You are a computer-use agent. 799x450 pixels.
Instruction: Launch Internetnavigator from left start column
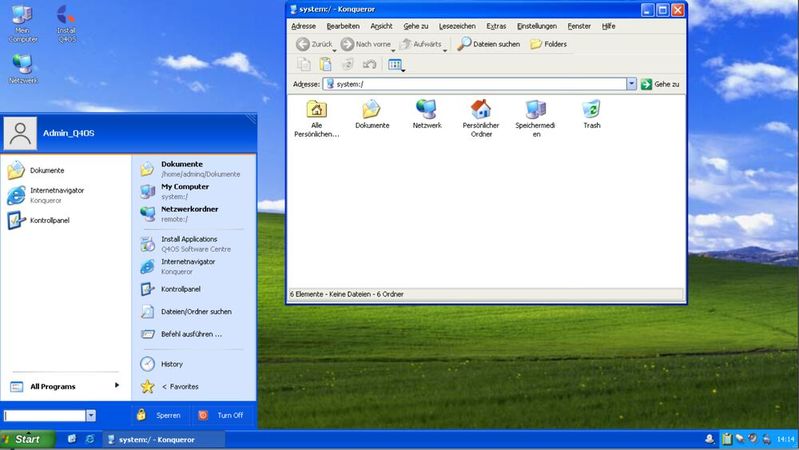[x=66, y=195]
